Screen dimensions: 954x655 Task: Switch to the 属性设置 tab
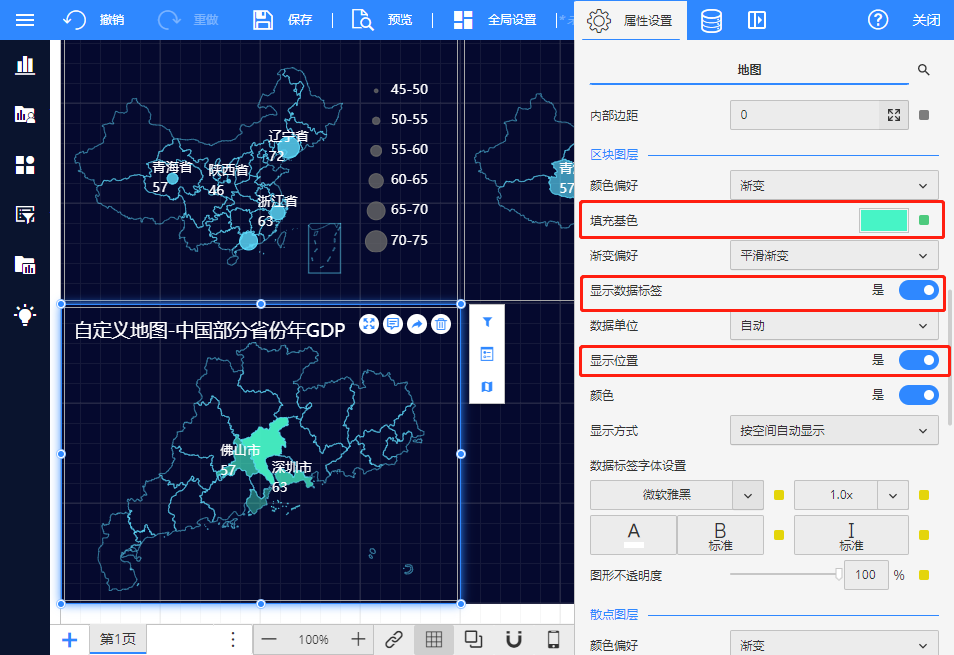[629, 20]
